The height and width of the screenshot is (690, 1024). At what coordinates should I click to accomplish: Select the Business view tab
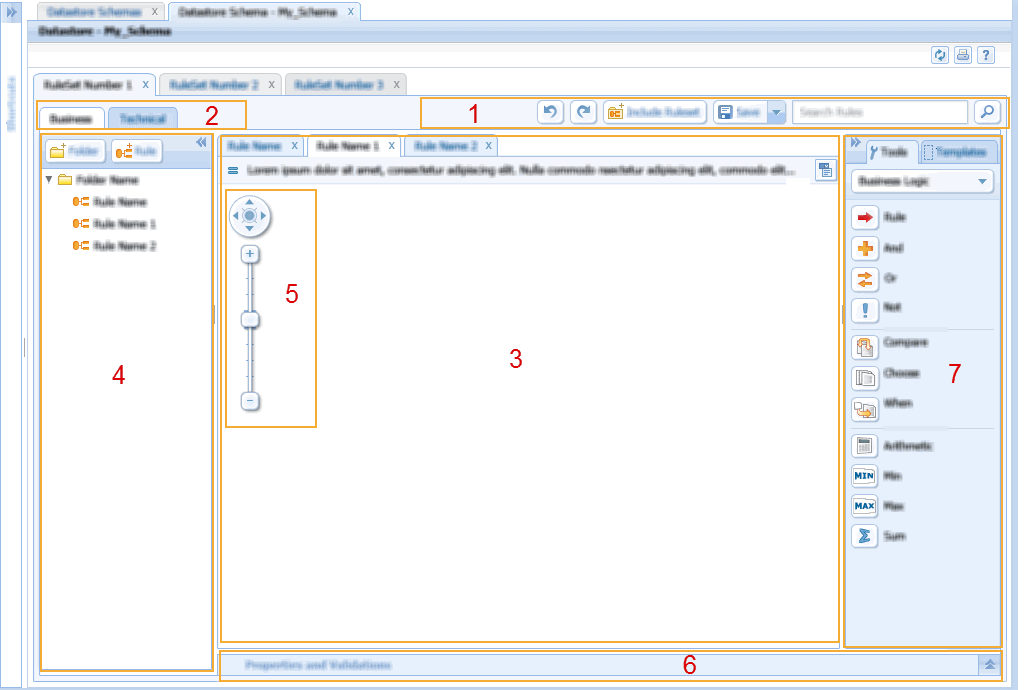click(71, 119)
